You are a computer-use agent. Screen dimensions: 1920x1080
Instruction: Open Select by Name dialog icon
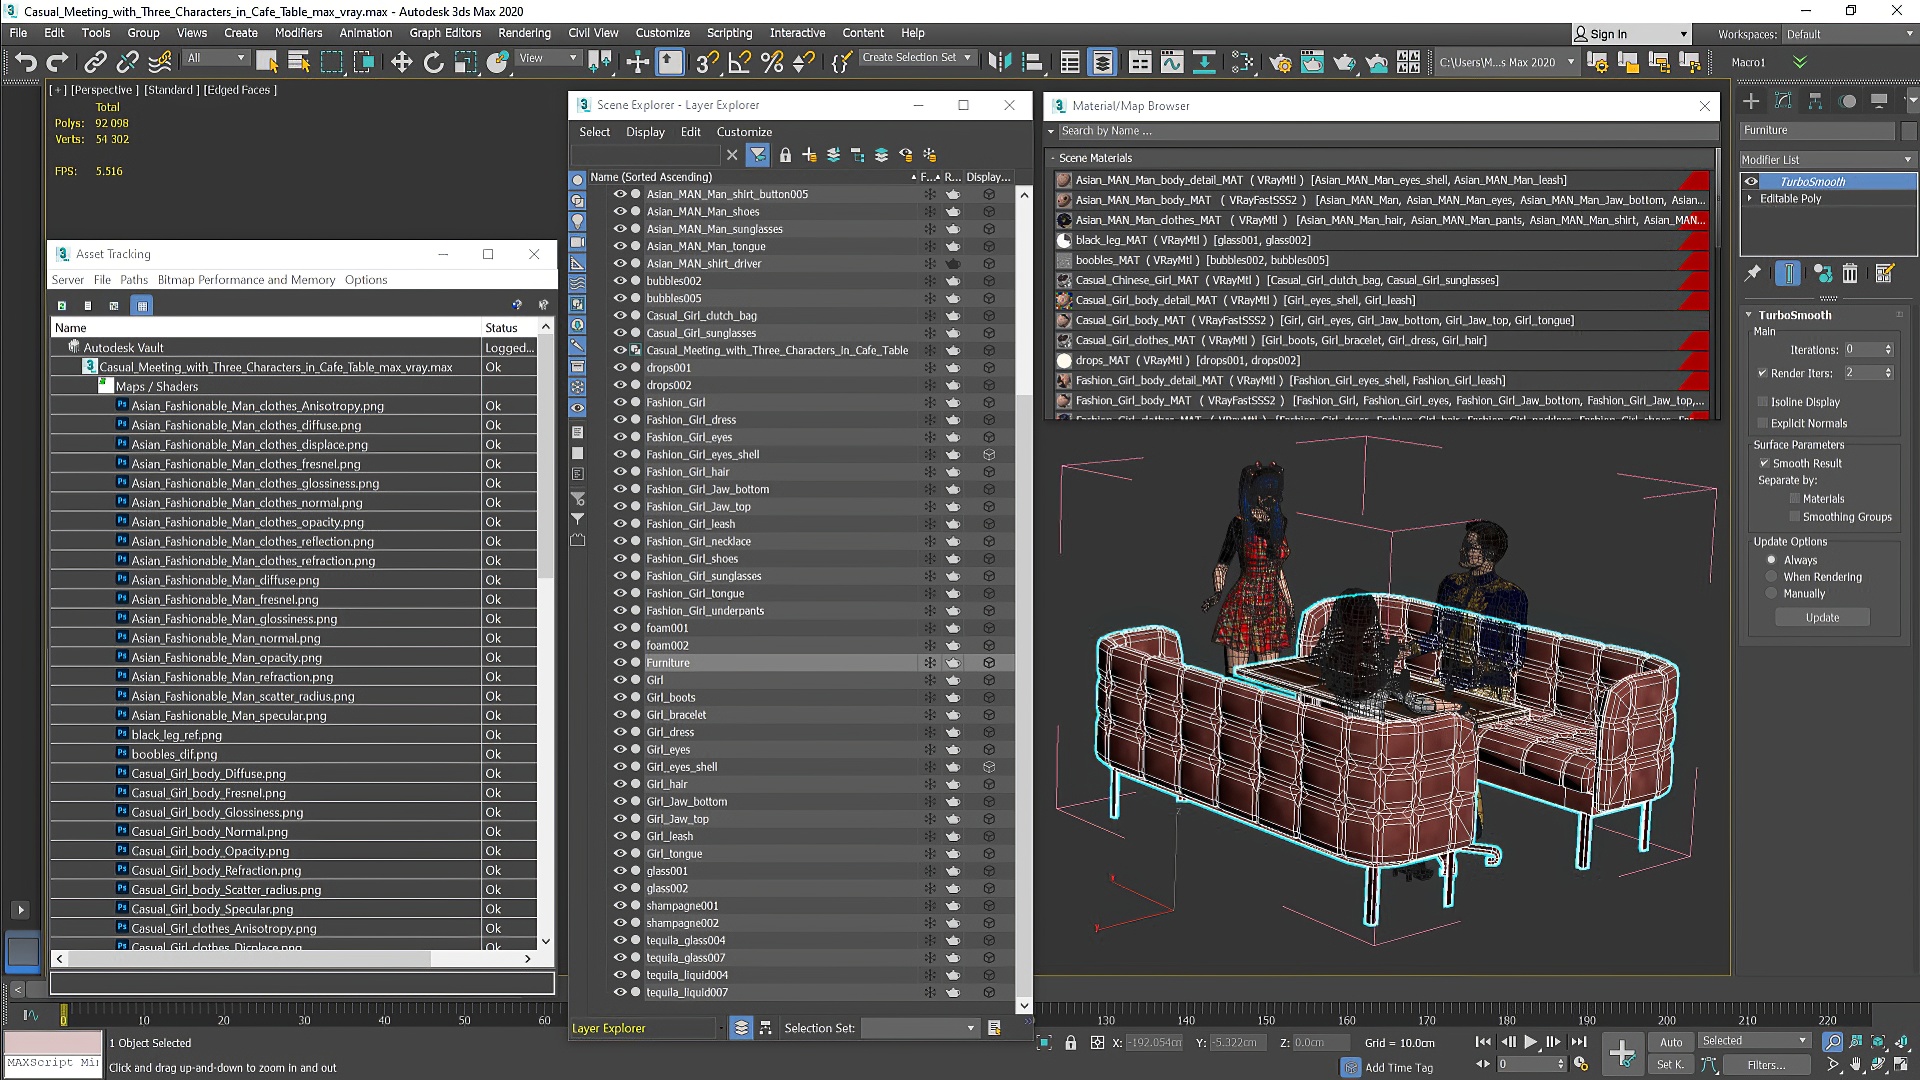point(299,62)
